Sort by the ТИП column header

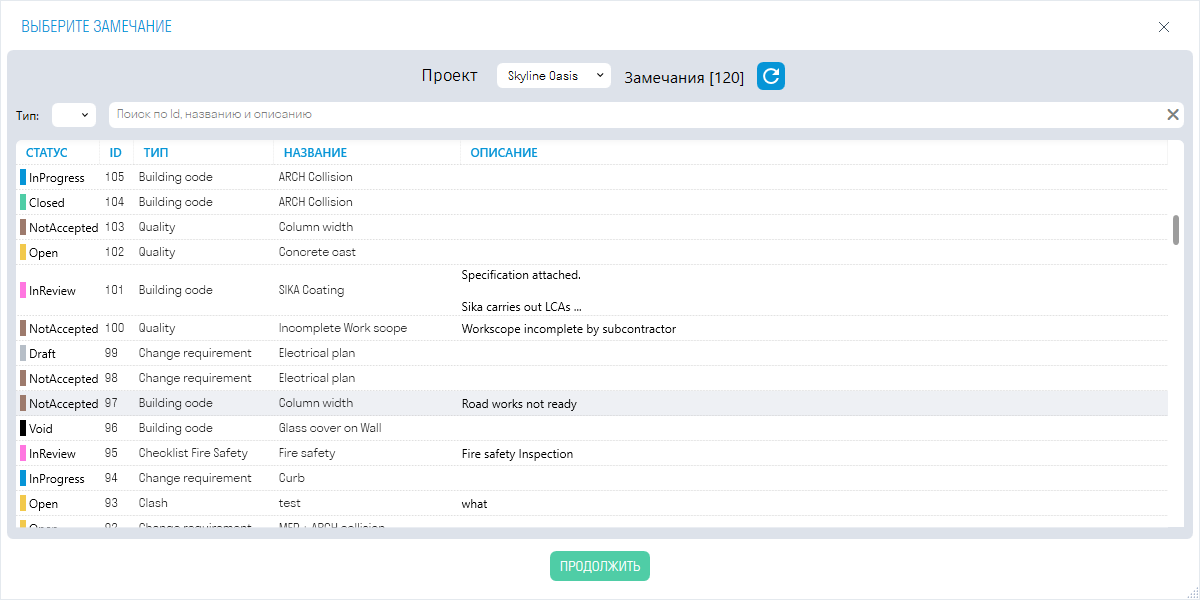156,153
